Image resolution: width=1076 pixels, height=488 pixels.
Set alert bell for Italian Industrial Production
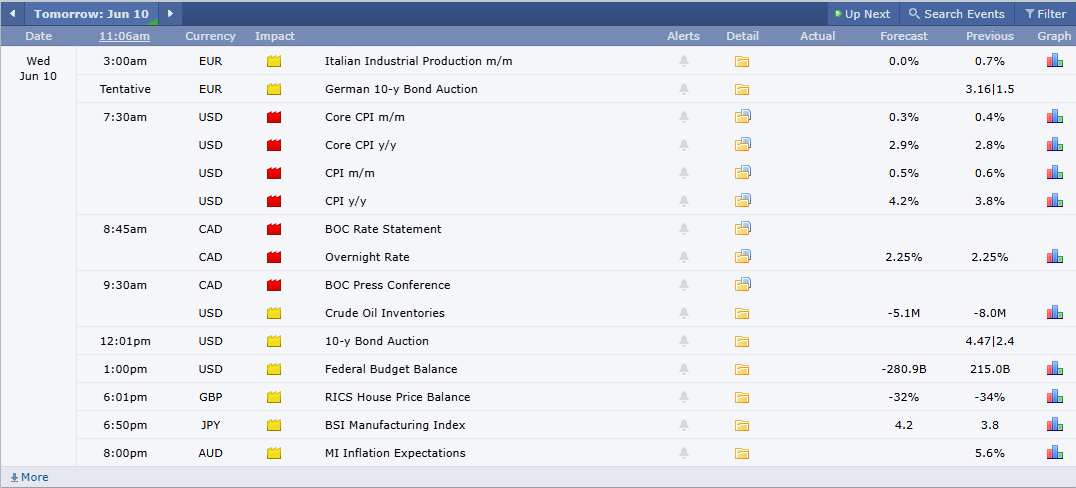[x=683, y=61]
